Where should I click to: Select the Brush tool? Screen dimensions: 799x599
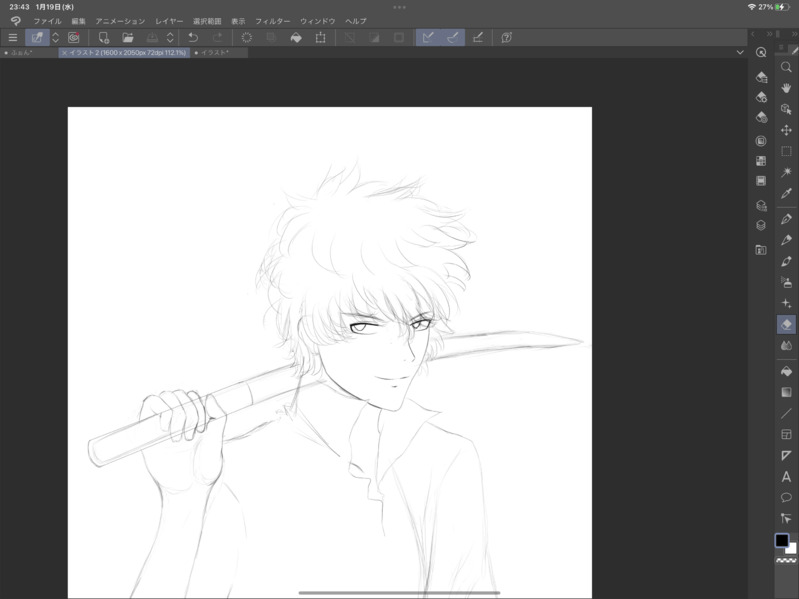786,261
